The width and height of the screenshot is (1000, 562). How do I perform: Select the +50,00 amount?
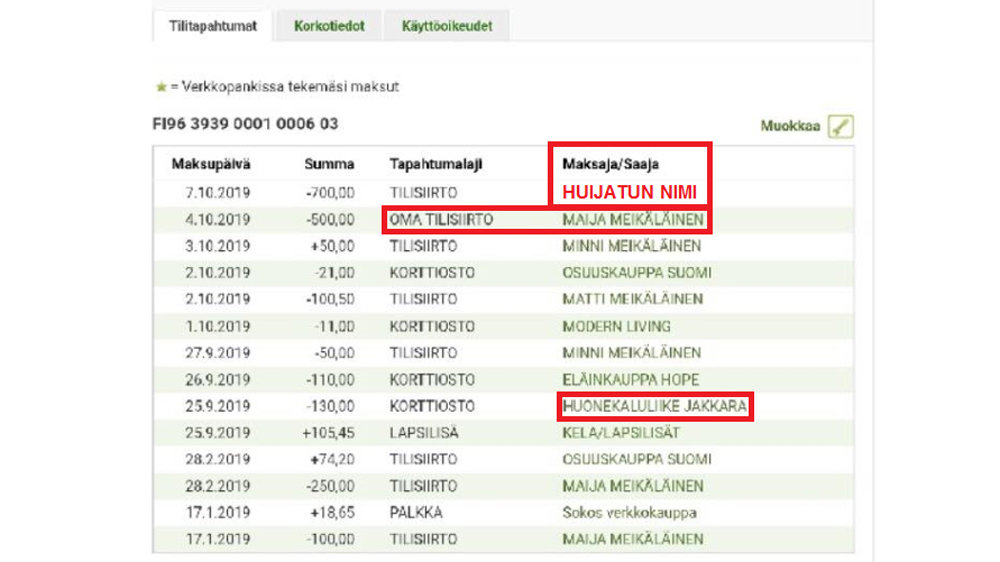click(x=332, y=246)
